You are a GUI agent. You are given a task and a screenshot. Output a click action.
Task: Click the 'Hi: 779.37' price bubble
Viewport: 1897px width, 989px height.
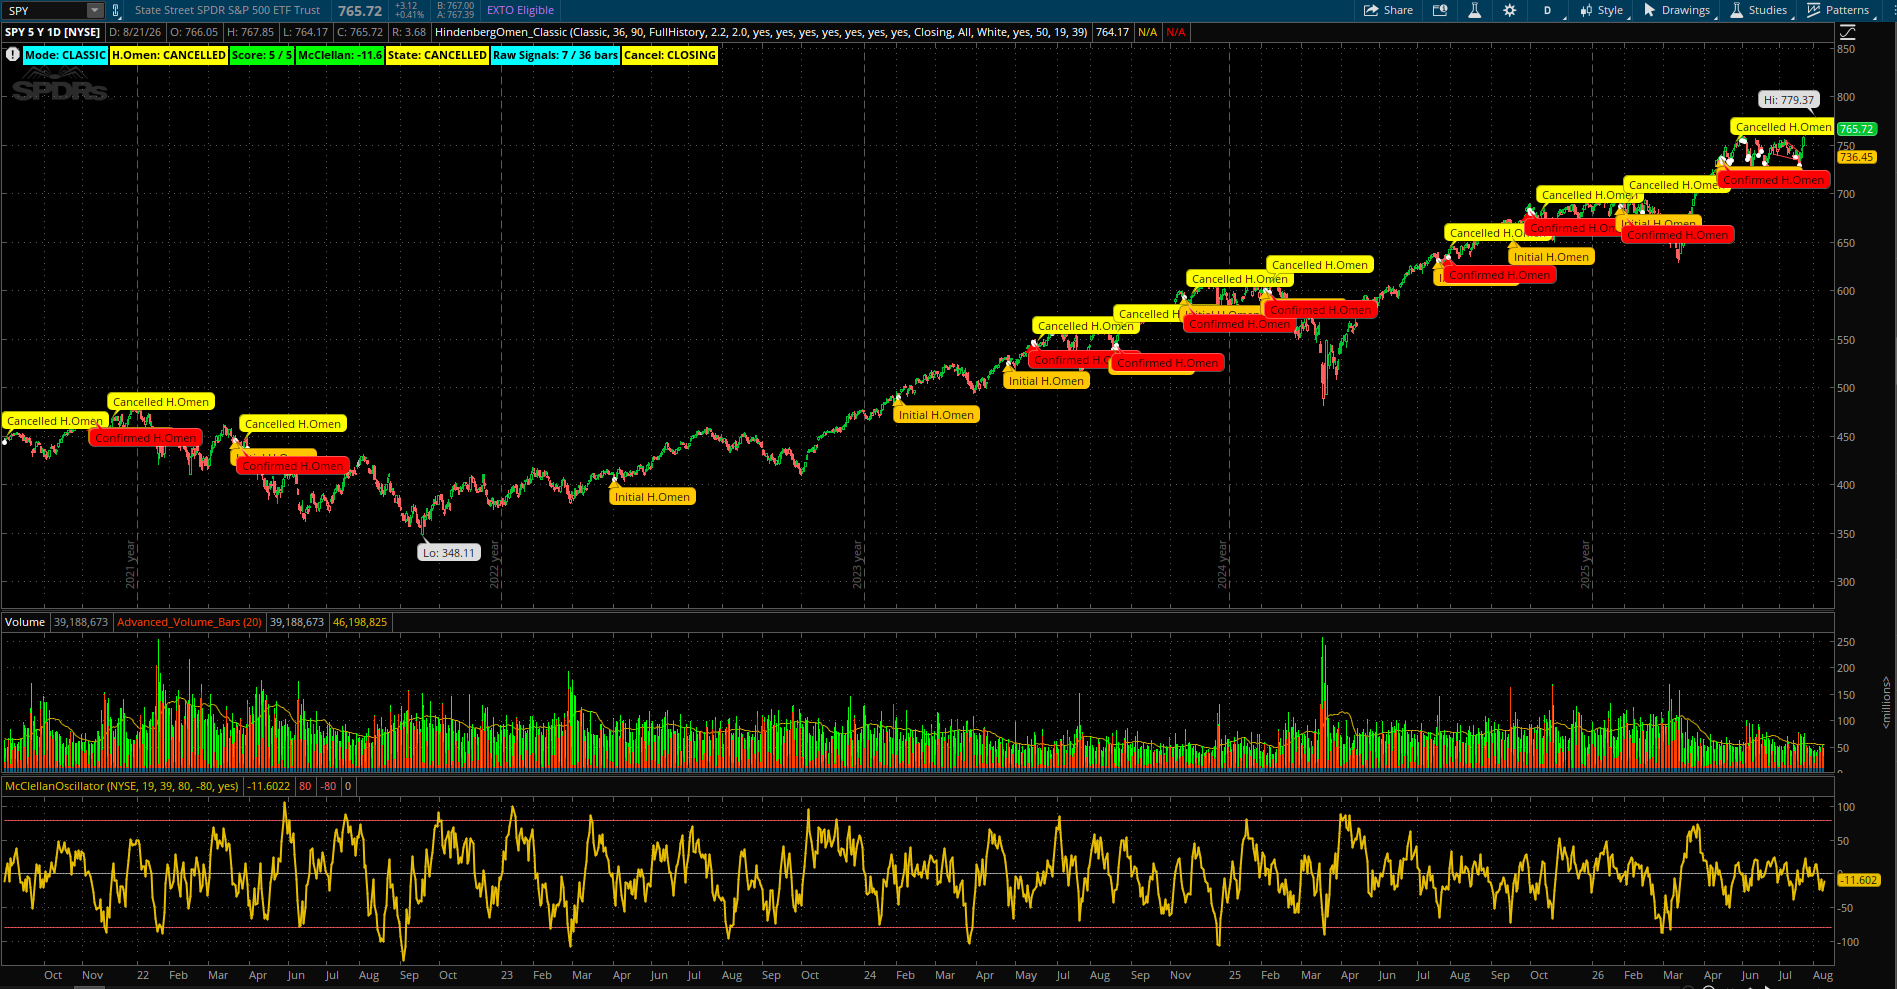click(1789, 100)
